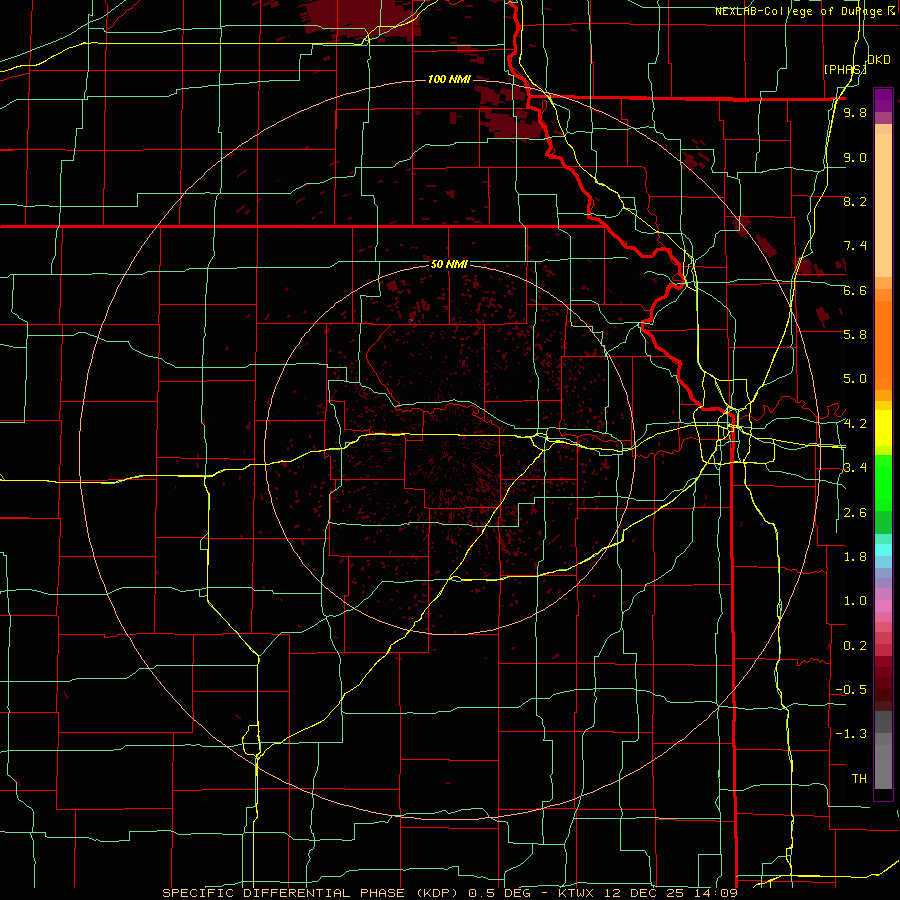The width and height of the screenshot is (900, 900).
Task: Click the 100 NMI range ring label
Action: [449, 79]
